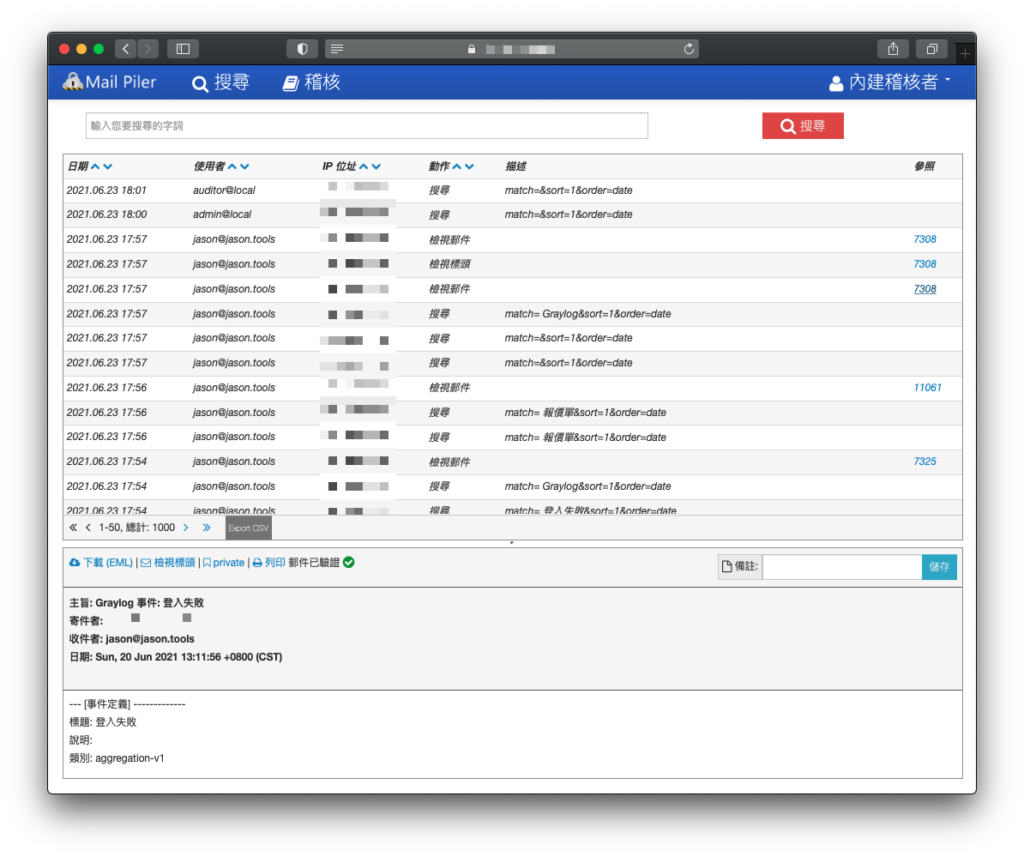This screenshot has height=857, width=1024.
Task: Mark message with private link
Action: pyautogui.click(x=223, y=562)
